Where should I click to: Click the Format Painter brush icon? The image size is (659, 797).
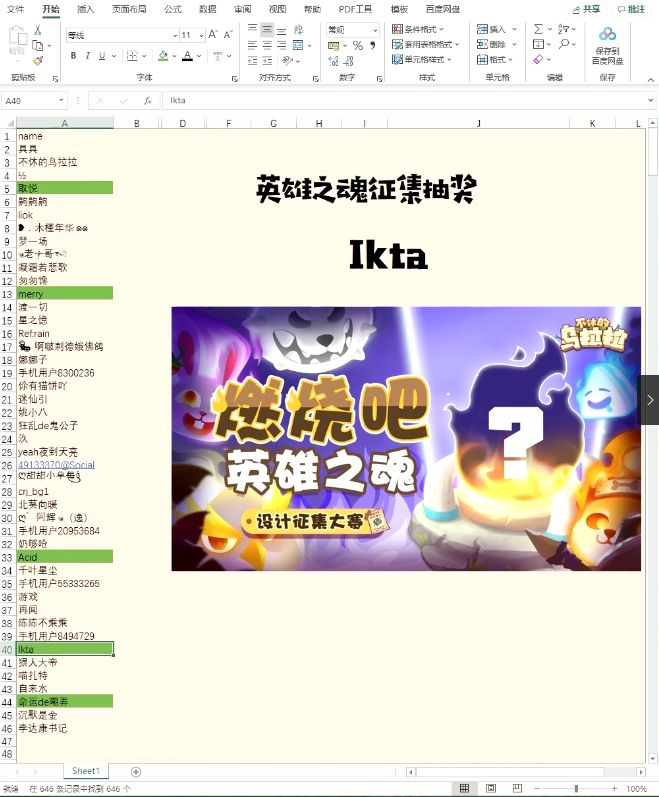38,62
